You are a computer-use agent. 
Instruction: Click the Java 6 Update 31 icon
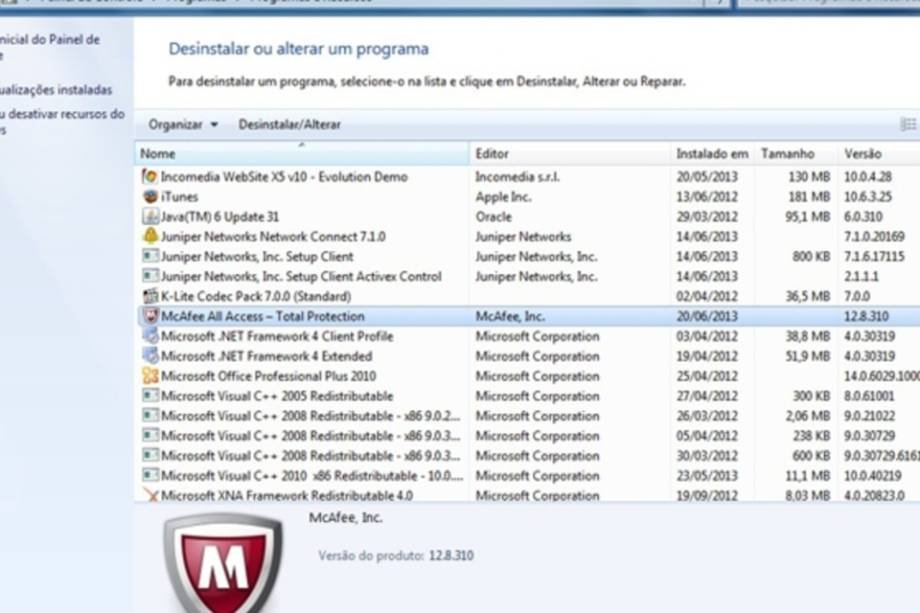(150, 216)
